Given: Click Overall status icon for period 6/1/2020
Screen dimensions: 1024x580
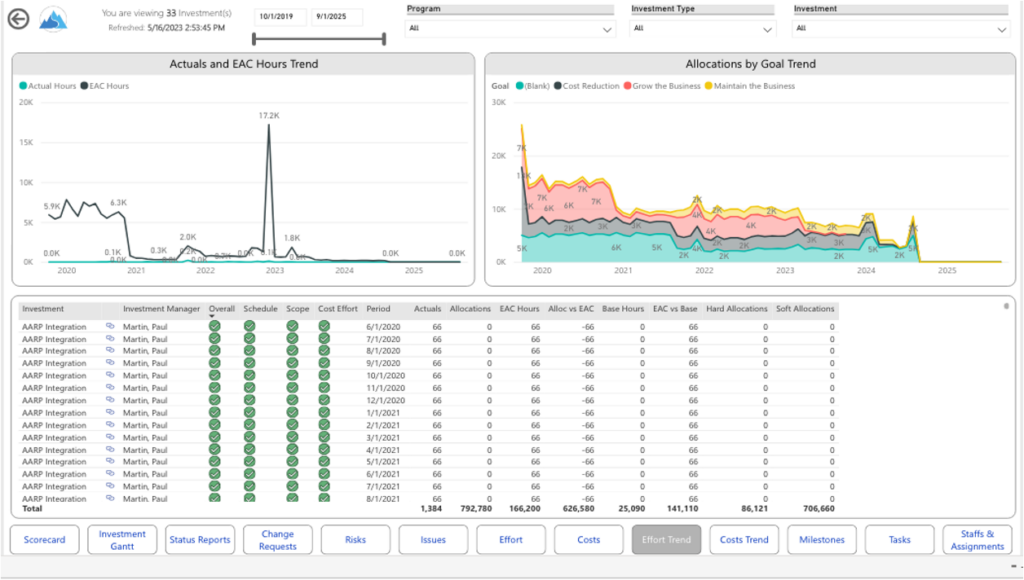Looking at the screenshot, I should point(214,326).
